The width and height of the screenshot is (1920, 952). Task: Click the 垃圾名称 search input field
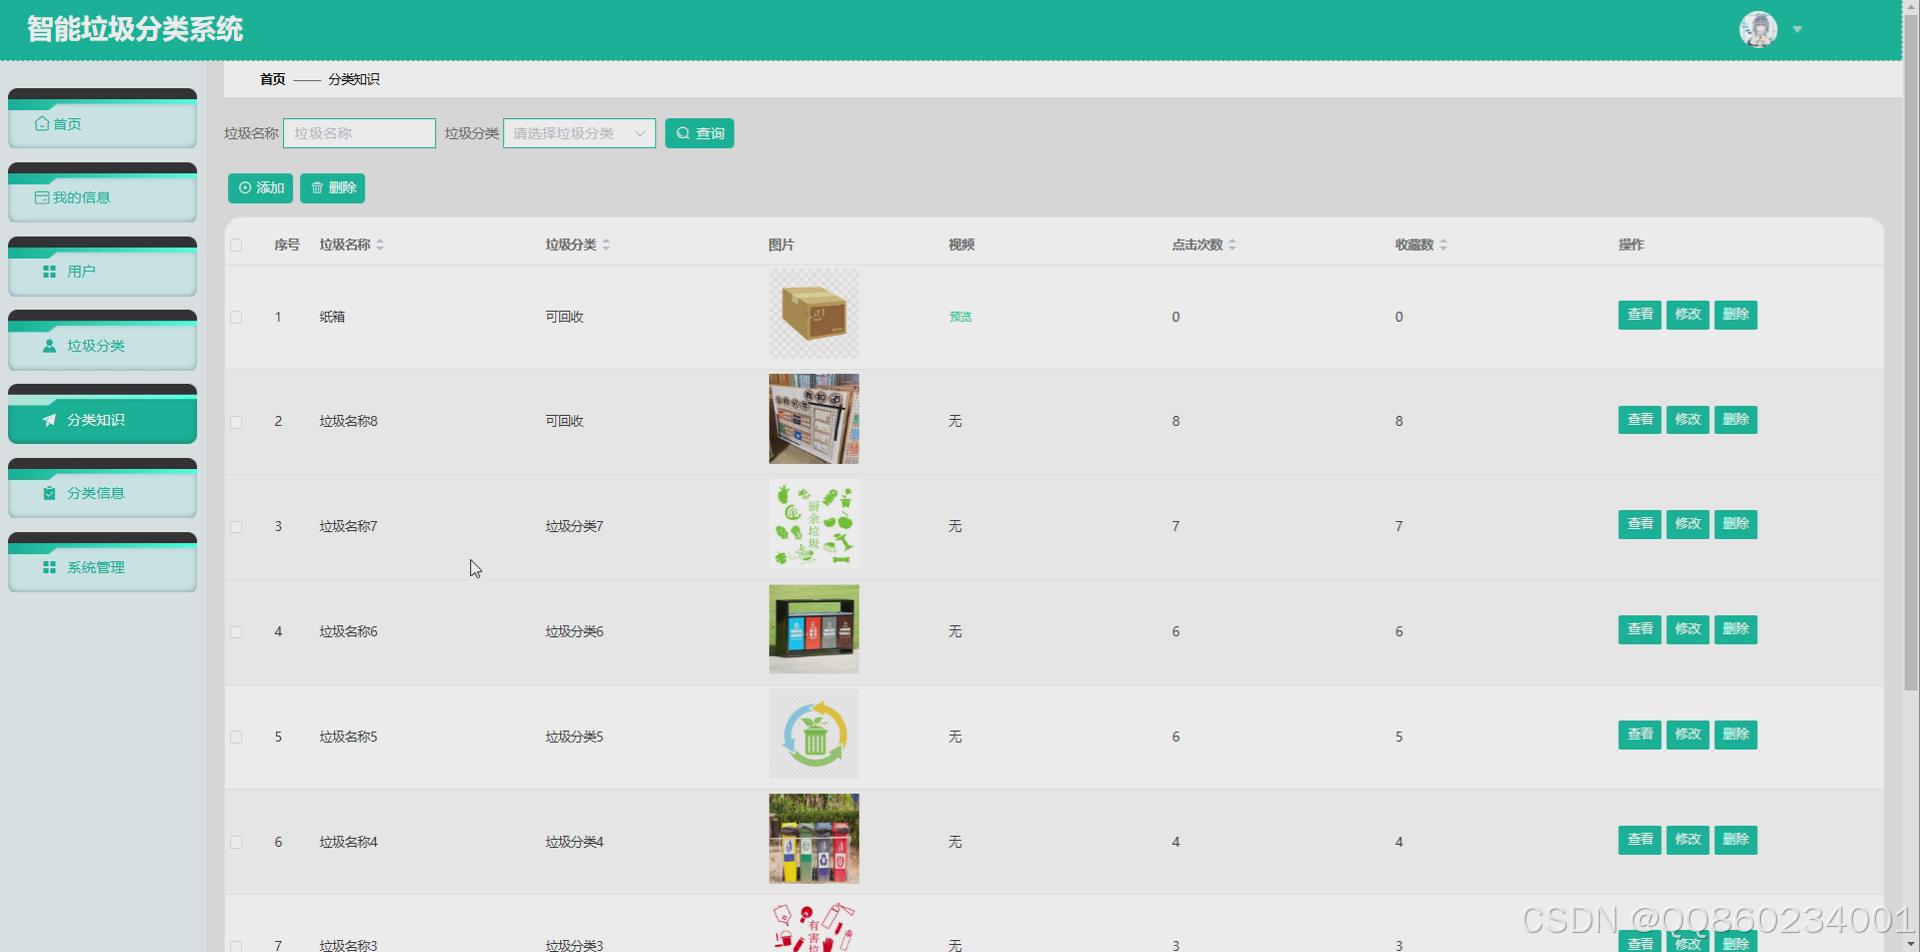(359, 133)
